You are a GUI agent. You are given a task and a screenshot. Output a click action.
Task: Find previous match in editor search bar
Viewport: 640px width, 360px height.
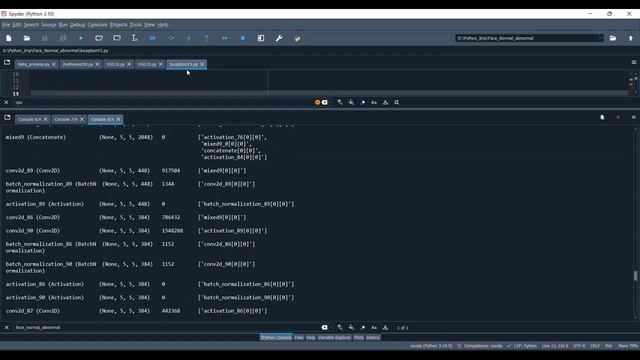coord(340,102)
